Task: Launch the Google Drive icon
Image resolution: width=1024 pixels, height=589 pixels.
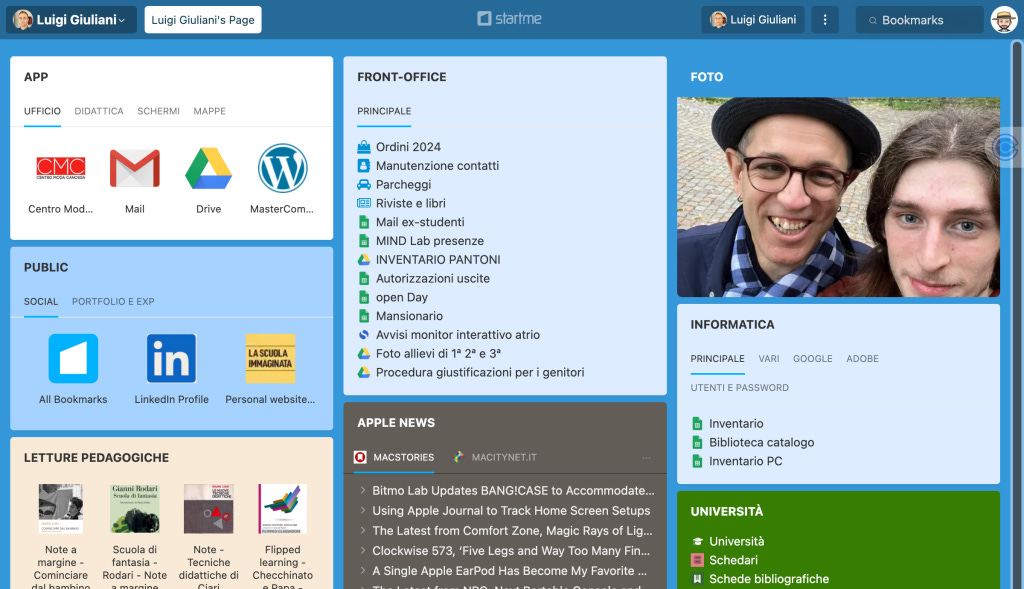Action: pos(208,168)
